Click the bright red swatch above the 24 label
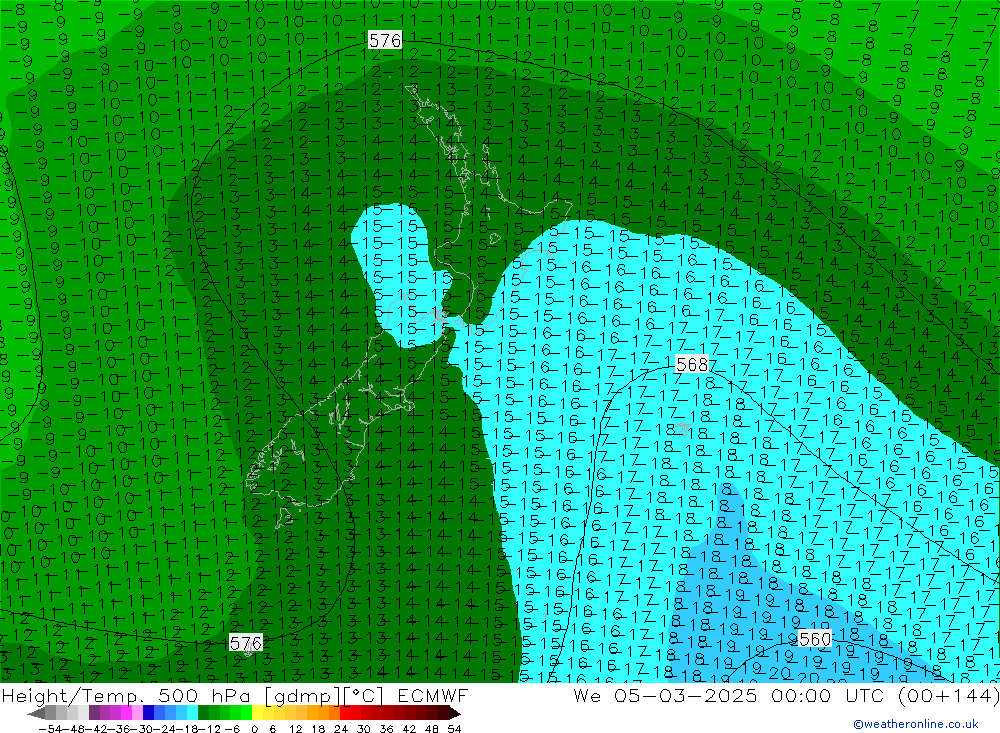 346,713
